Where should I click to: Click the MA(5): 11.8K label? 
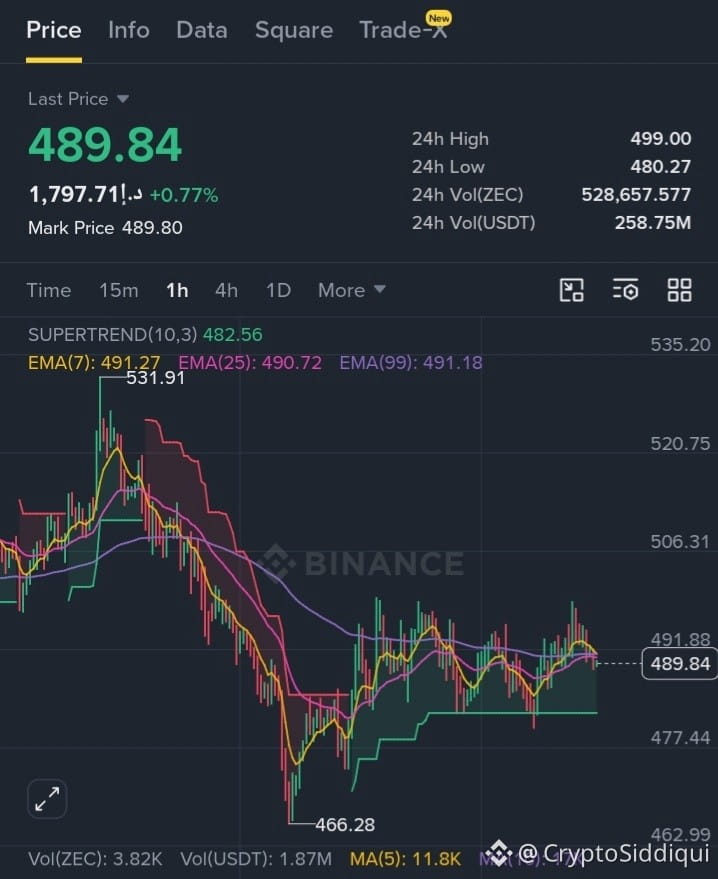click(405, 859)
